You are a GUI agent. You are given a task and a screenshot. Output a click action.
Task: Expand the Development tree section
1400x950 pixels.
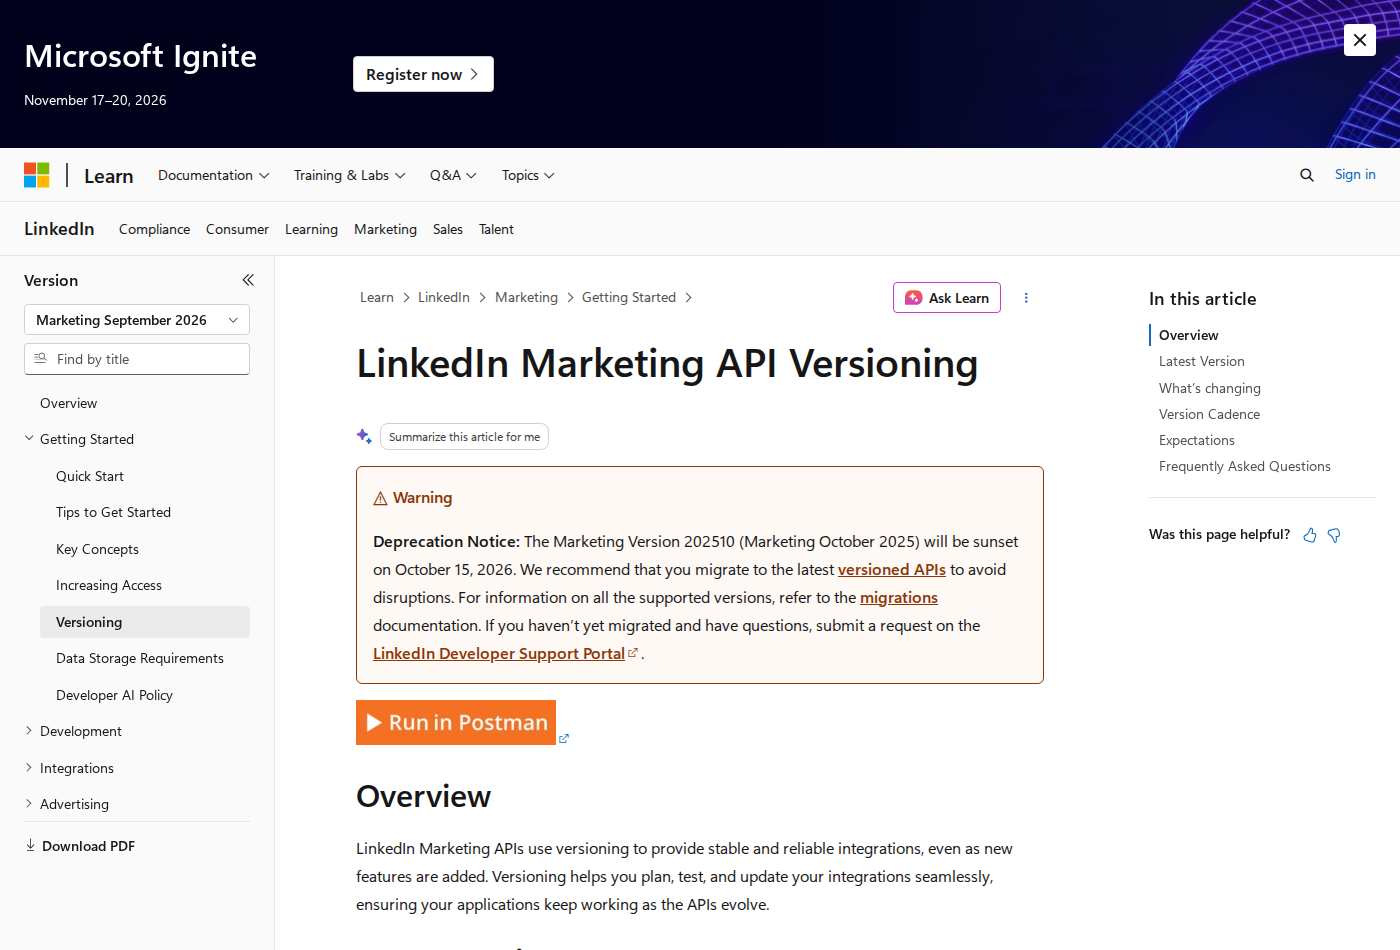pyautogui.click(x=29, y=731)
